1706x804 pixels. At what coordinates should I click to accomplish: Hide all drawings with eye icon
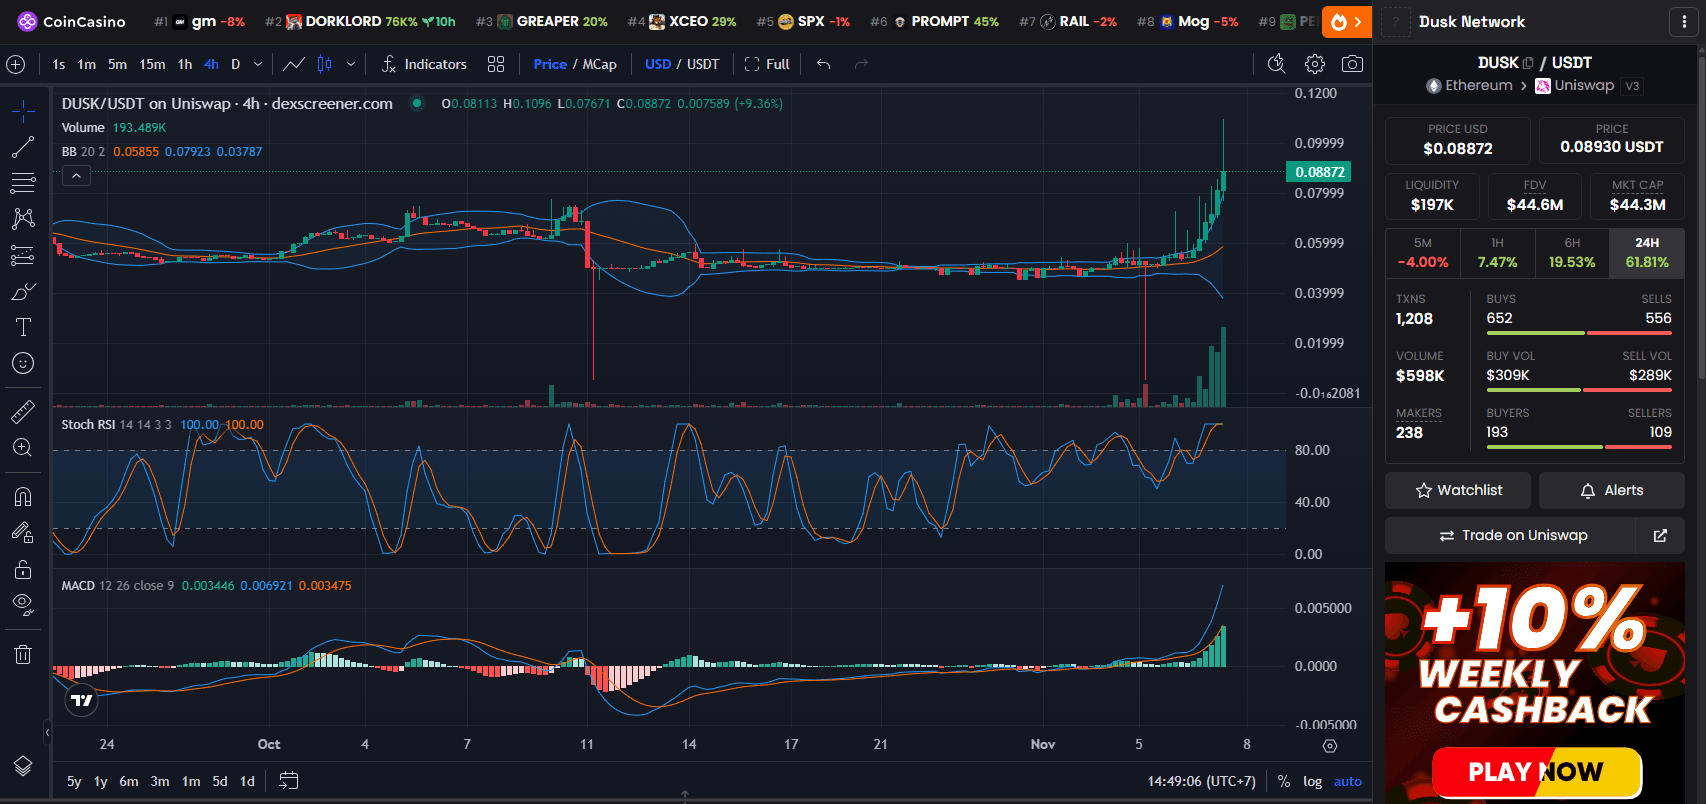(22, 604)
